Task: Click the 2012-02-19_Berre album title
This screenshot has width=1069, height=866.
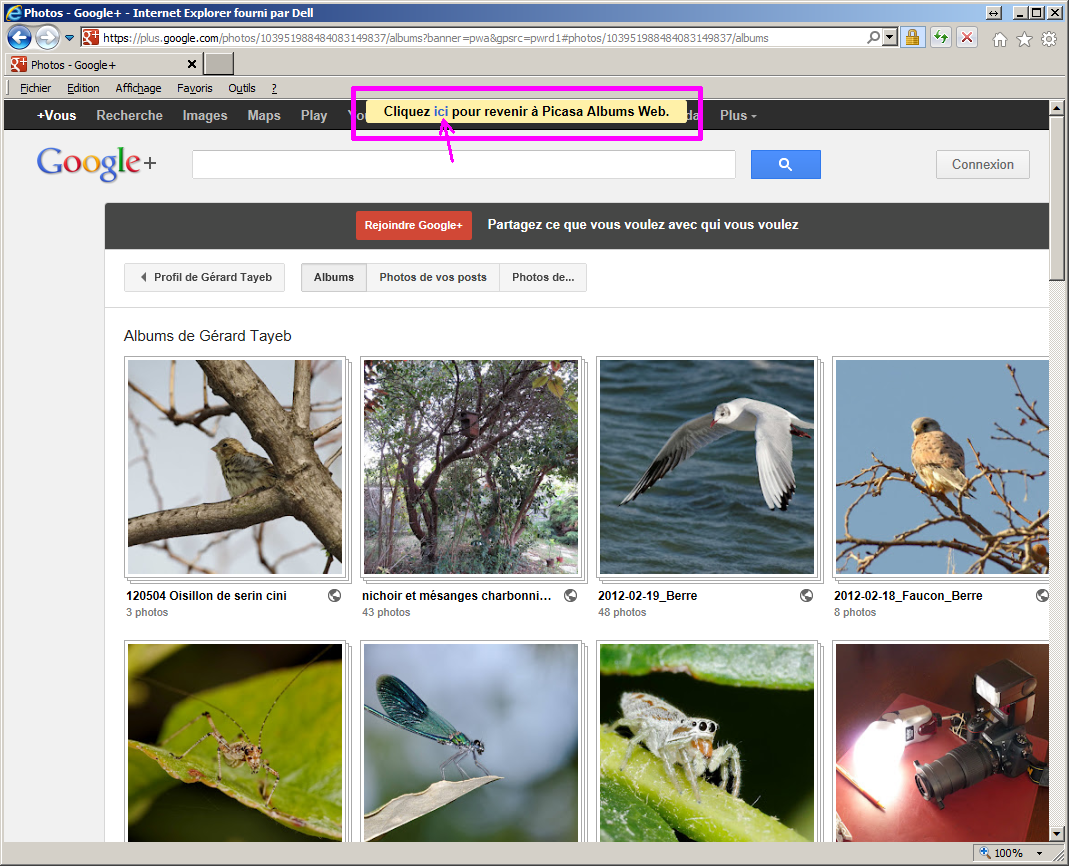Action: pyautogui.click(x=647, y=595)
